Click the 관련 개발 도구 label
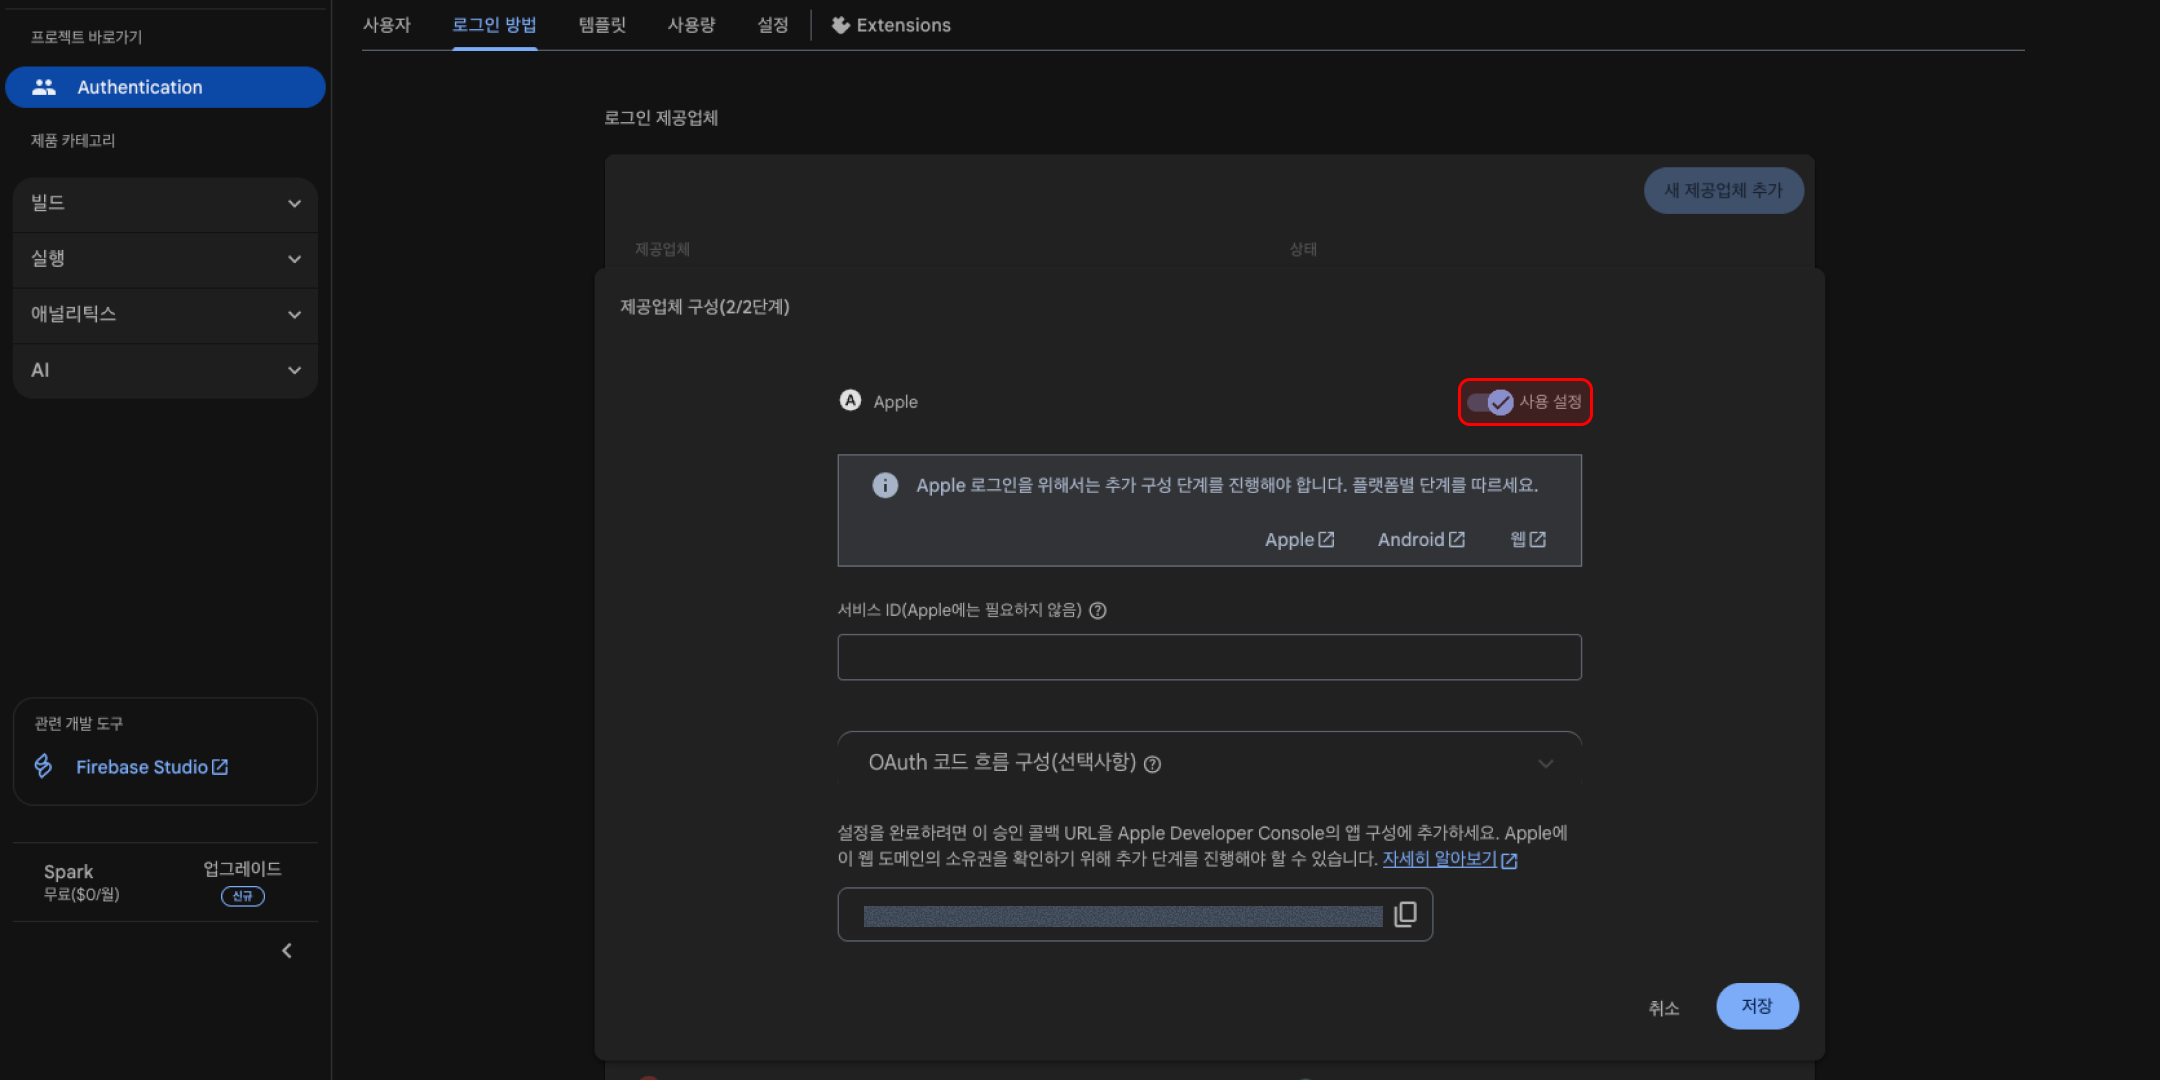The image size is (2160, 1080). 79,723
